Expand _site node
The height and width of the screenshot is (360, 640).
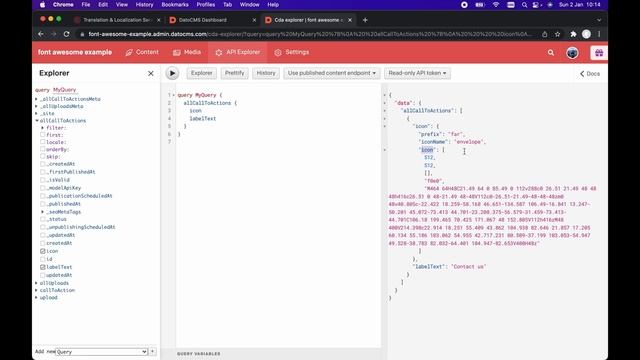click(36, 113)
